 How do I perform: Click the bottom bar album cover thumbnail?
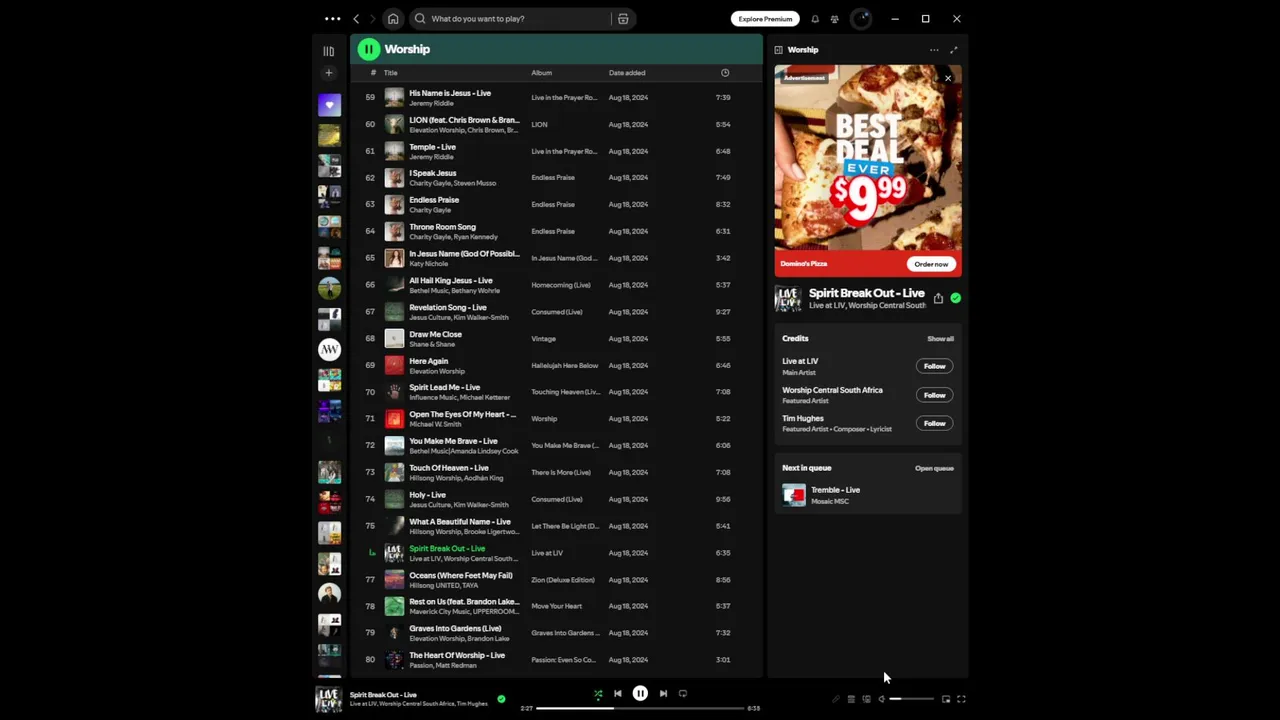tap(328, 699)
